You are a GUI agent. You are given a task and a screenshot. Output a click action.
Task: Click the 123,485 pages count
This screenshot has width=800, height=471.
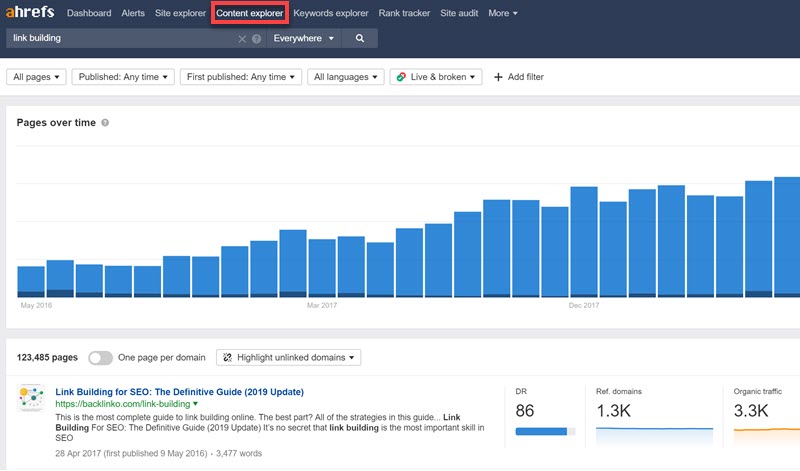[x=47, y=358]
